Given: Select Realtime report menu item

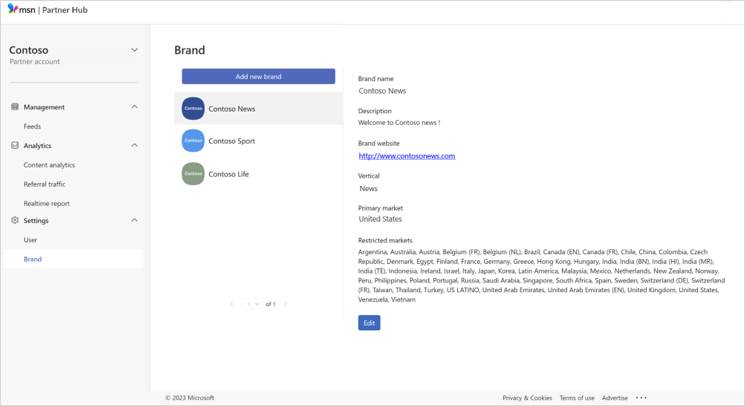Looking at the screenshot, I should pos(47,204).
